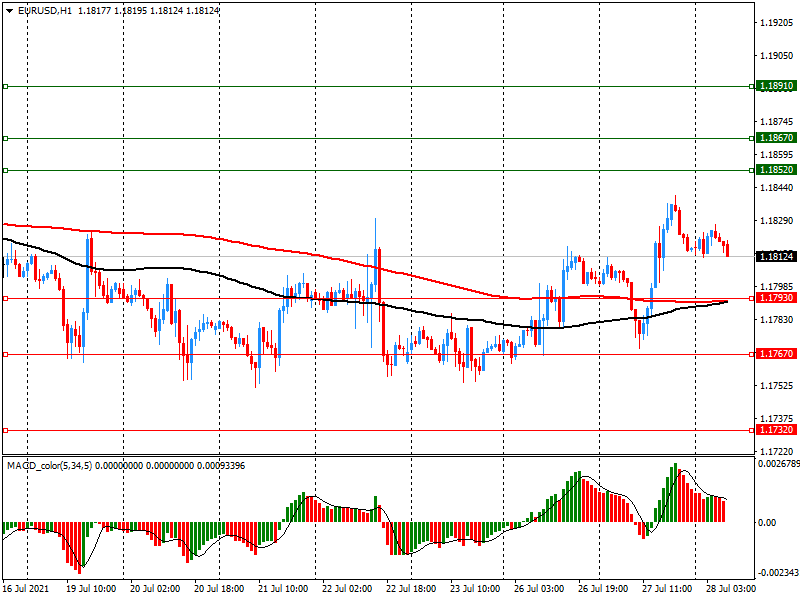The width and height of the screenshot is (800, 600).
Task: Click the 1.18595 price scale value
Action: 777,155
